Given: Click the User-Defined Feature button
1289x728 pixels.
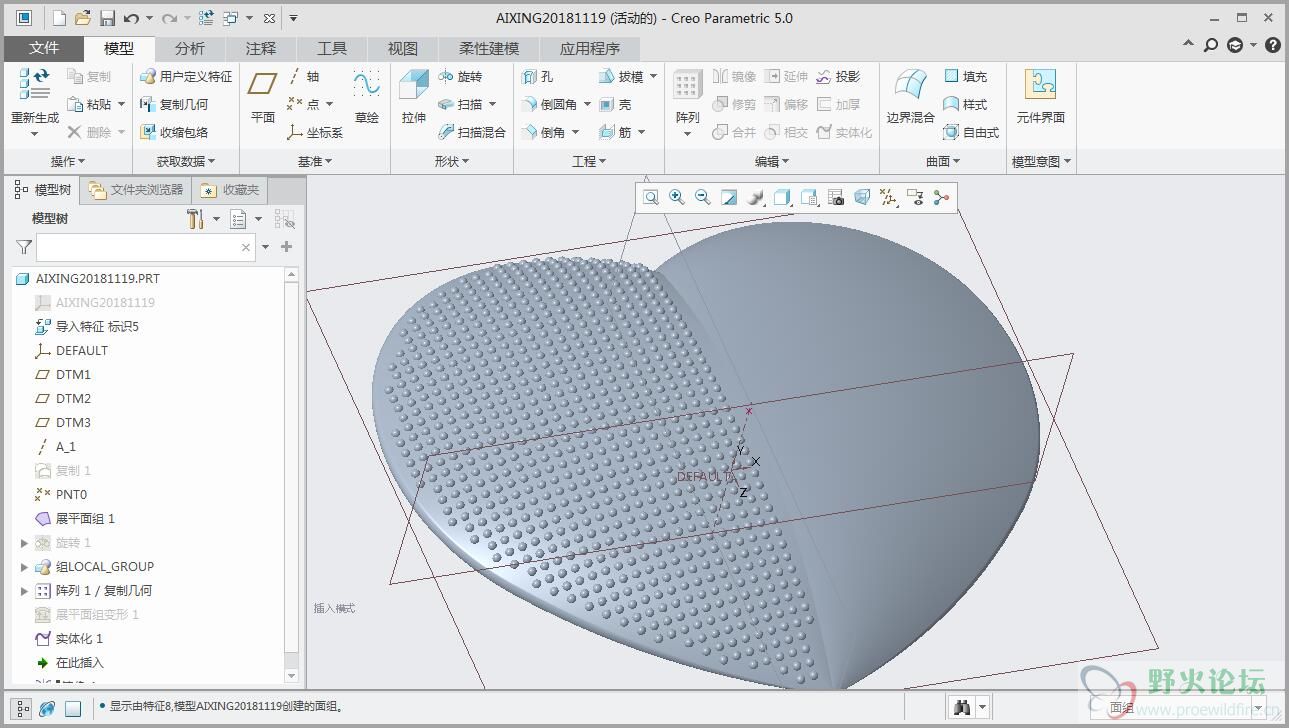Looking at the screenshot, I should pyautogui.click(x=186, y=76).
